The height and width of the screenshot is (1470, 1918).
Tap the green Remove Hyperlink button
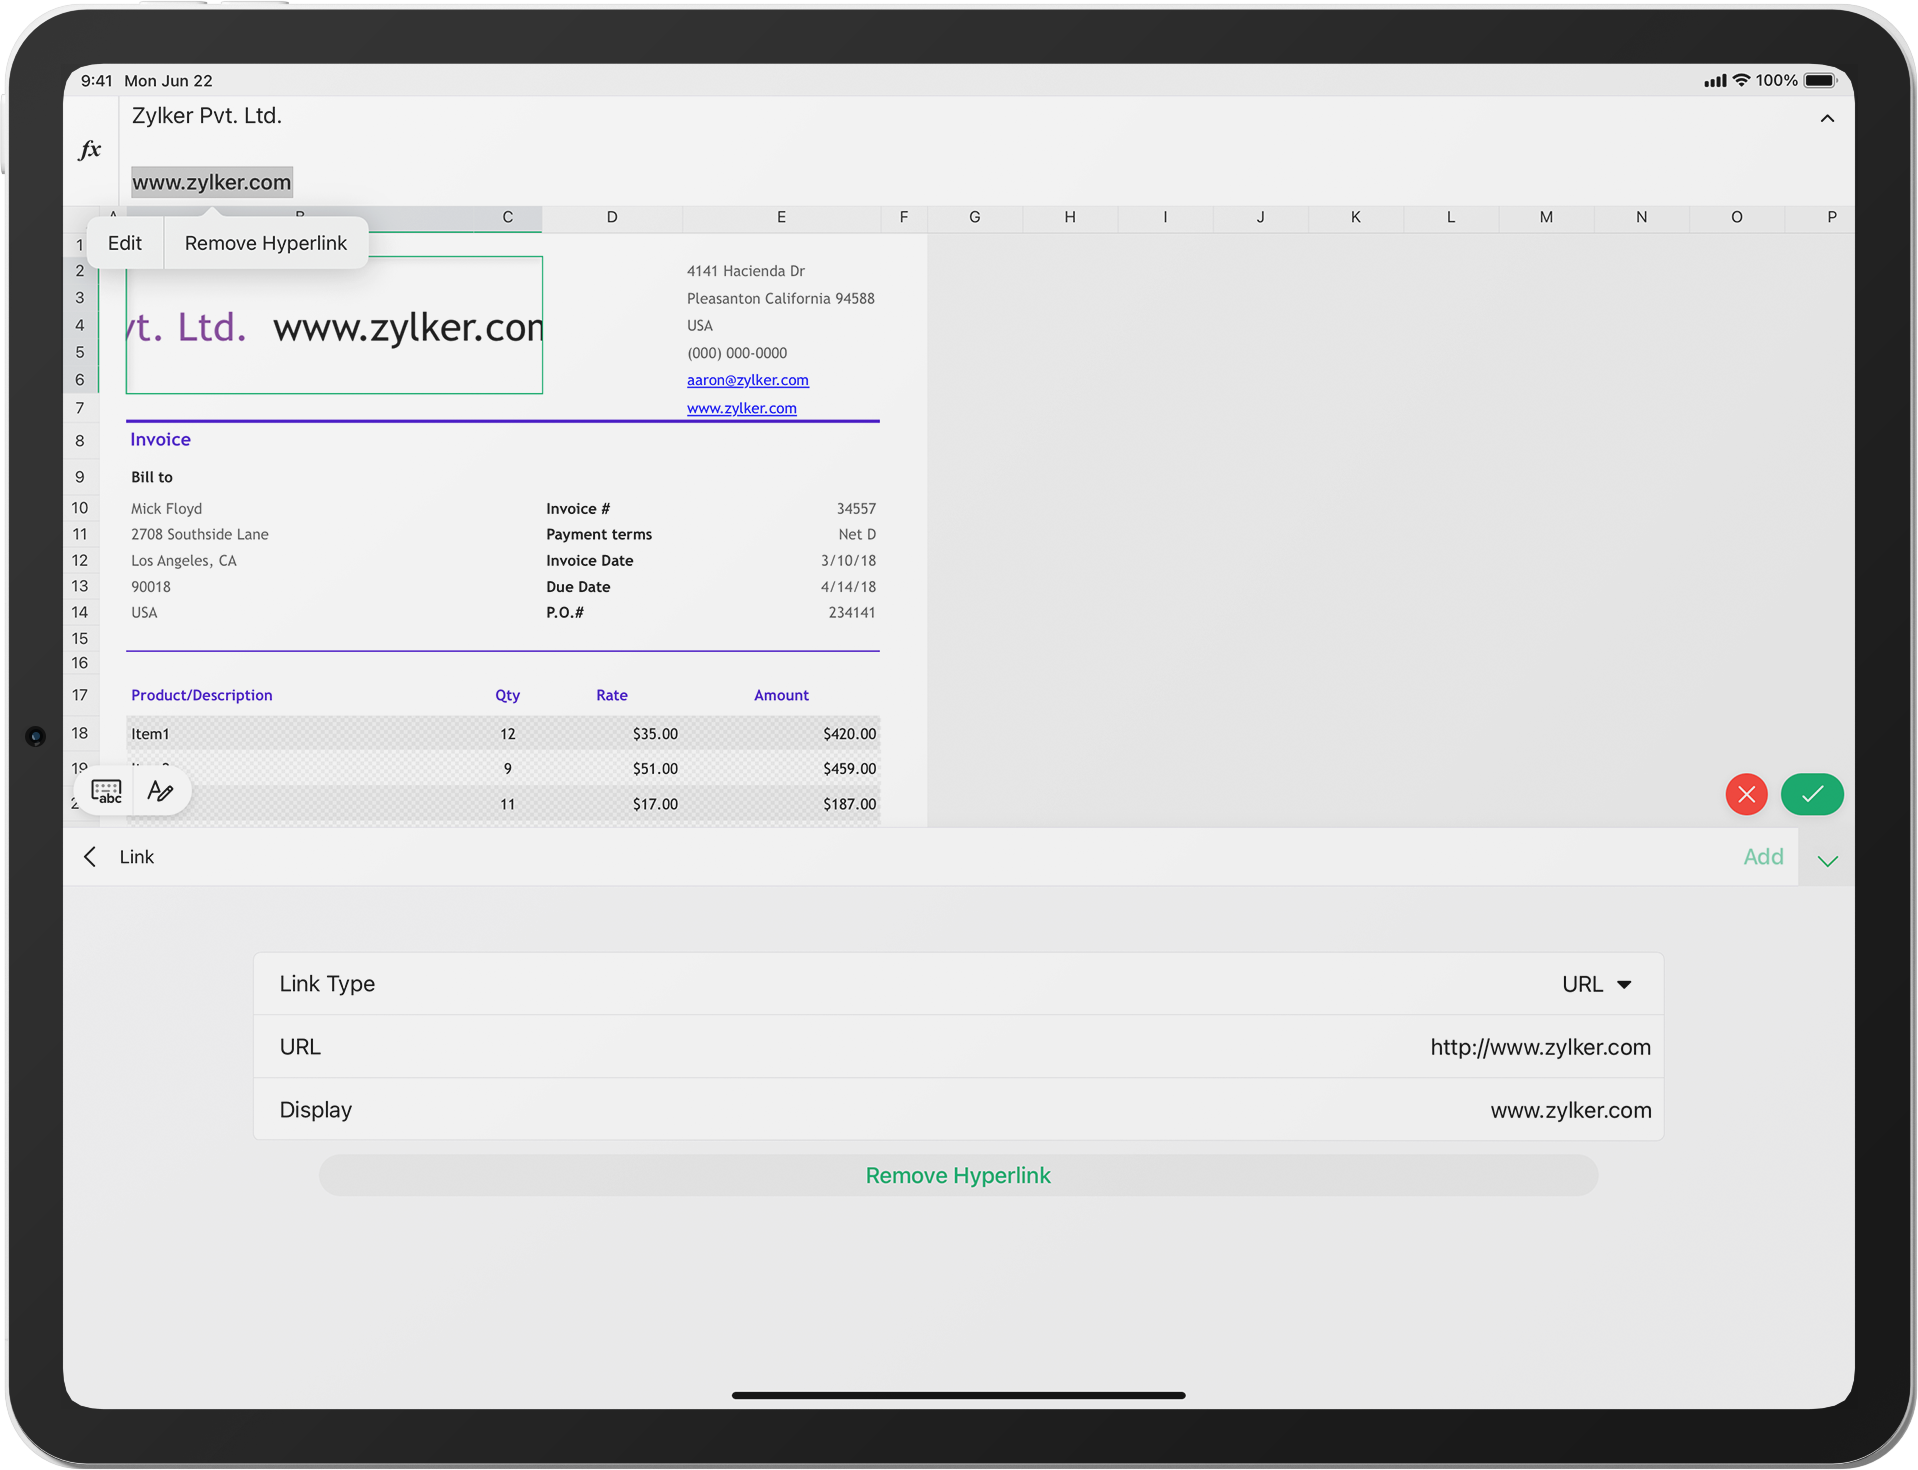[x=958, y=1176]
